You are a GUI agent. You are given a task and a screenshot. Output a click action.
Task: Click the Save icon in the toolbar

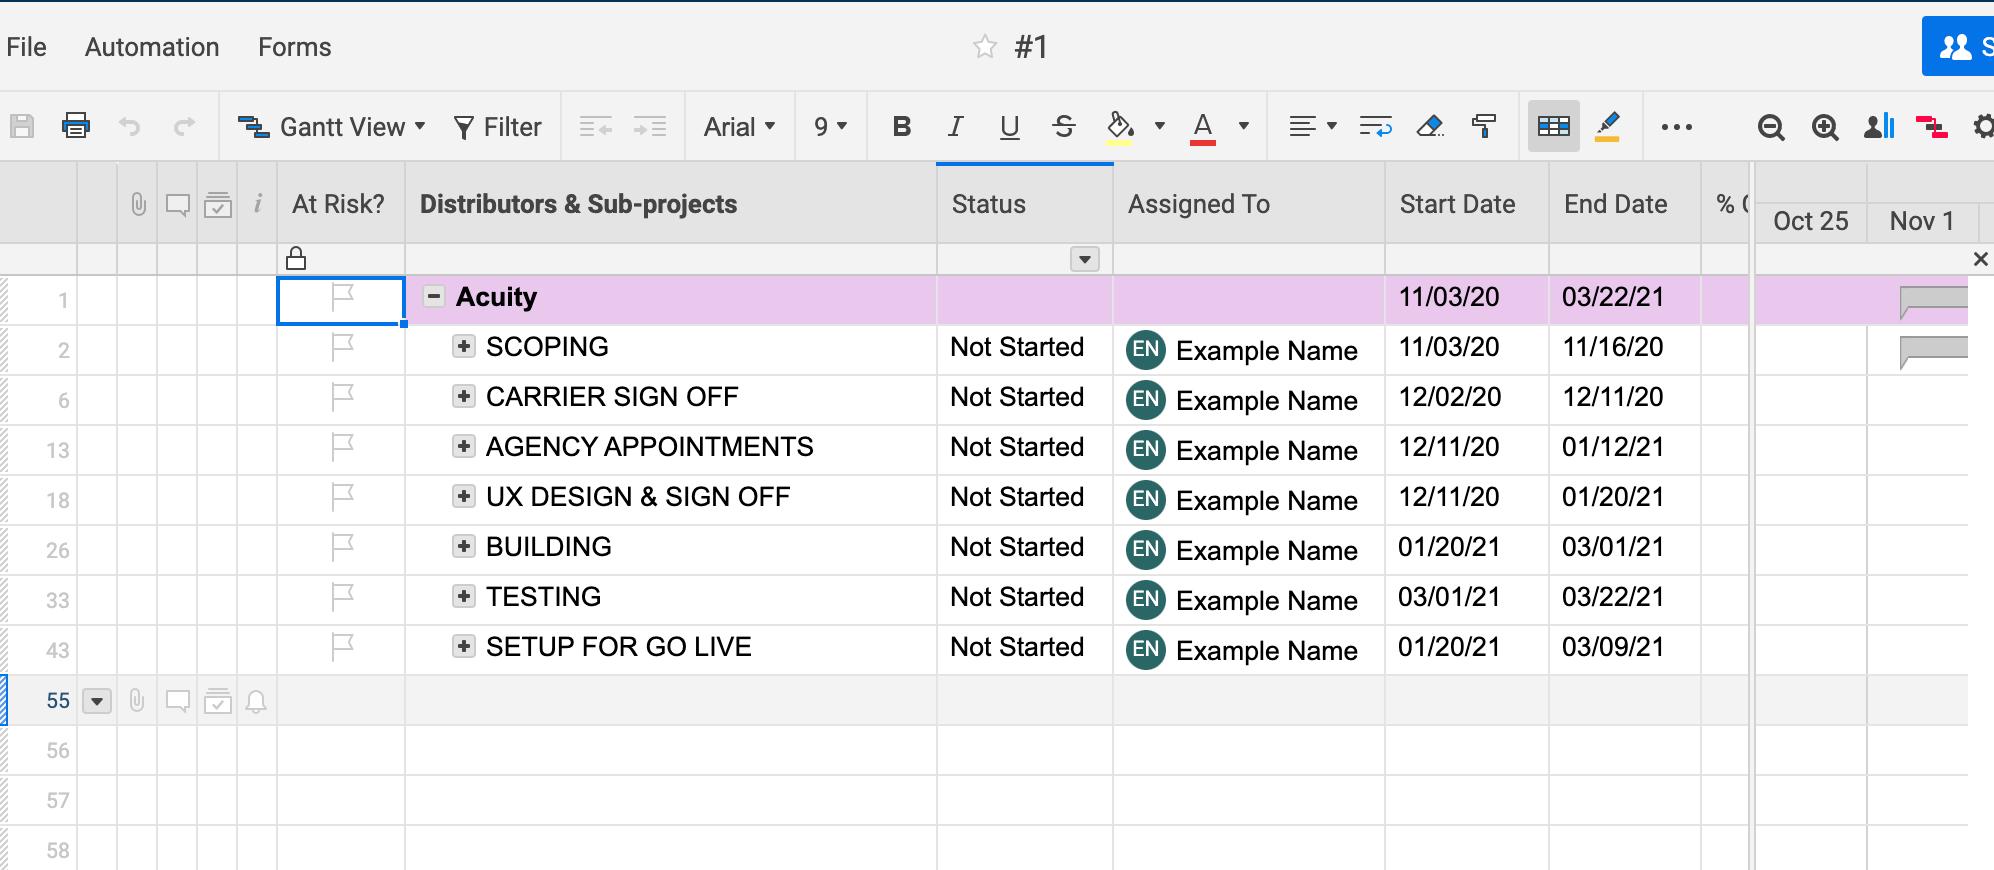pos(22,126)
